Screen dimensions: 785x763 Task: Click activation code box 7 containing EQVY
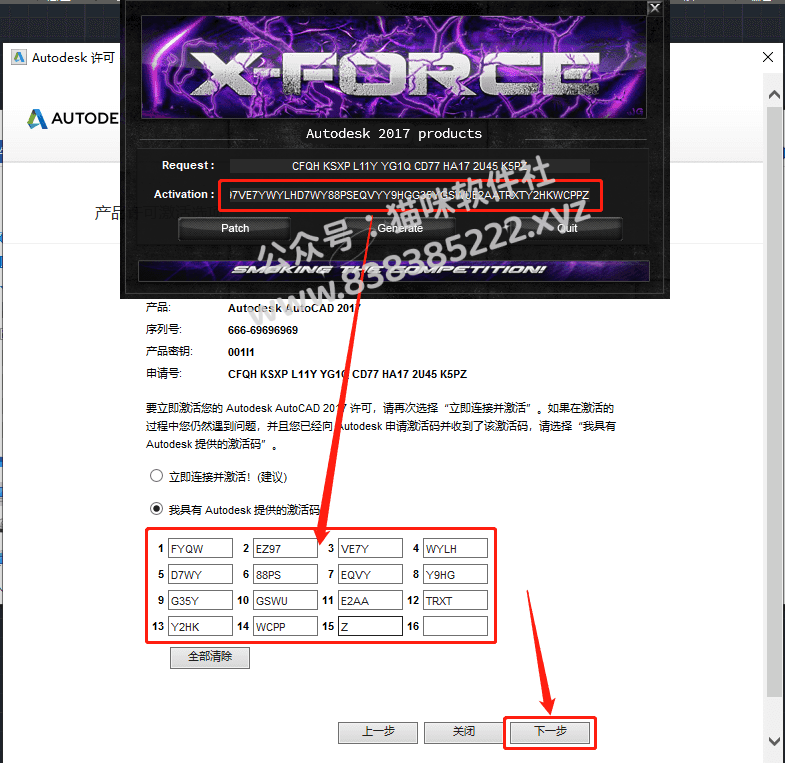click(370, 574)
